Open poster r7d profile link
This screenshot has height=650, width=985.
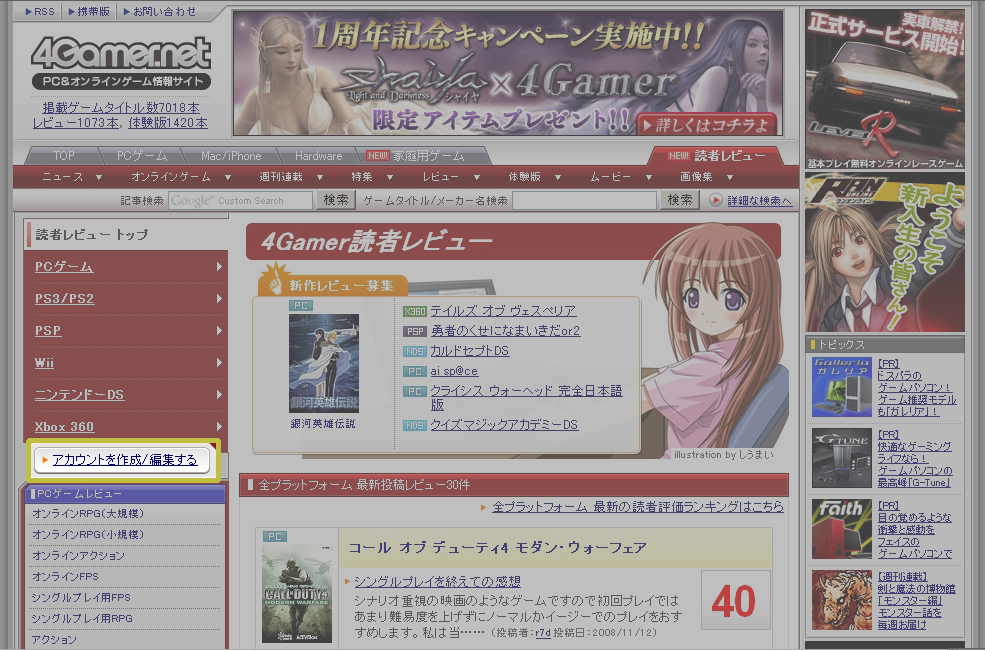543,633
